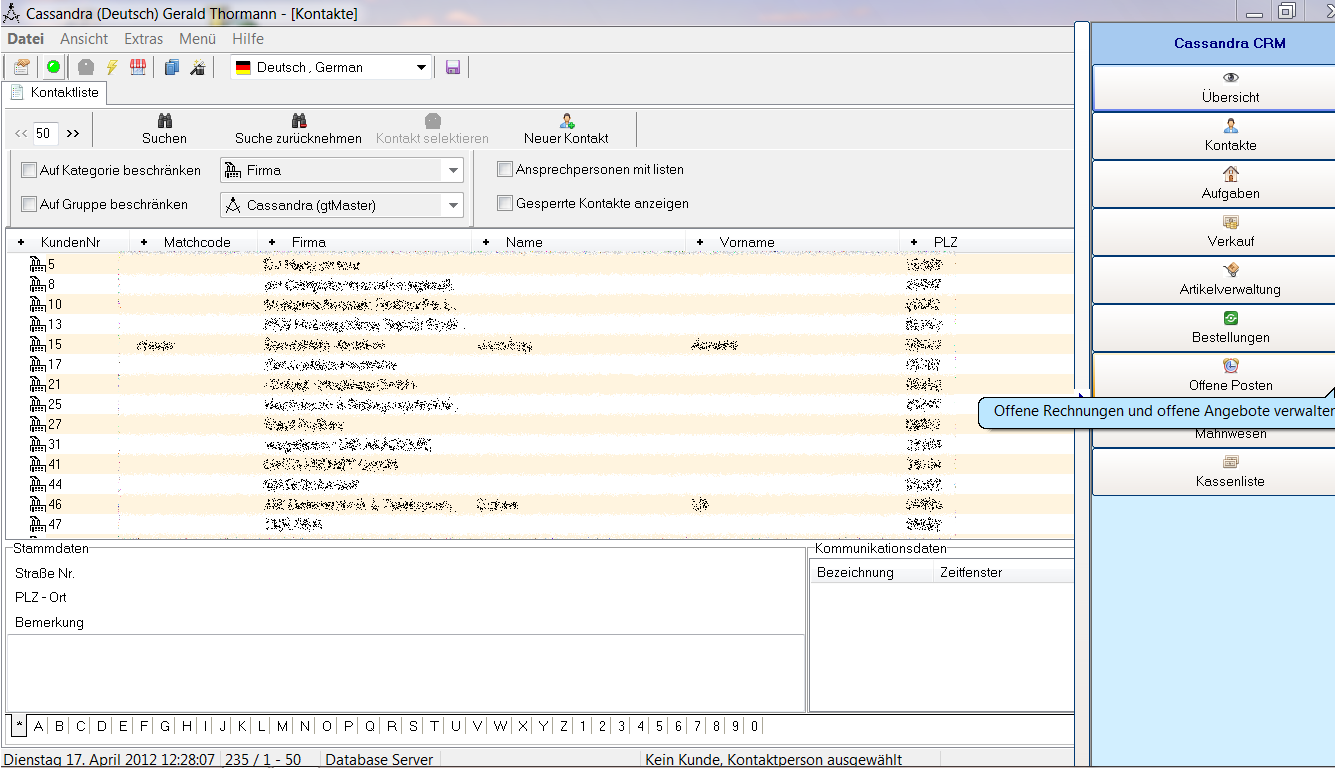
Task: Go to next page with >> arrow
Action: tap(73, 133)
